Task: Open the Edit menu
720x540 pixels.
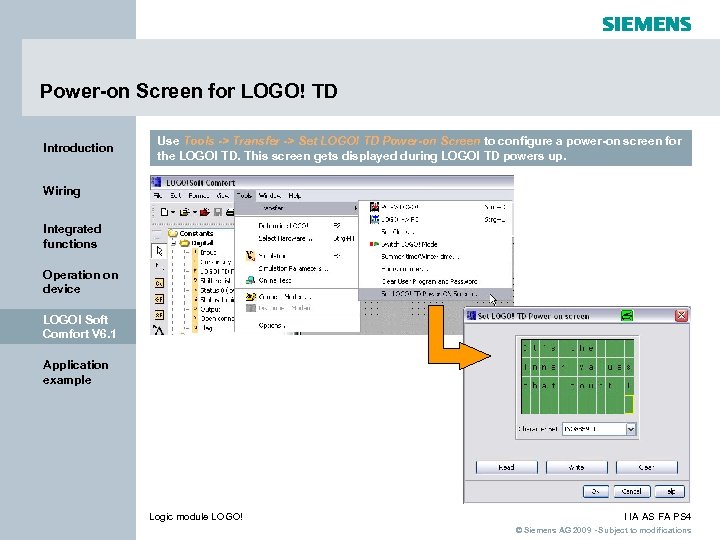Action: pyautogui.click(x=176, y=196)
